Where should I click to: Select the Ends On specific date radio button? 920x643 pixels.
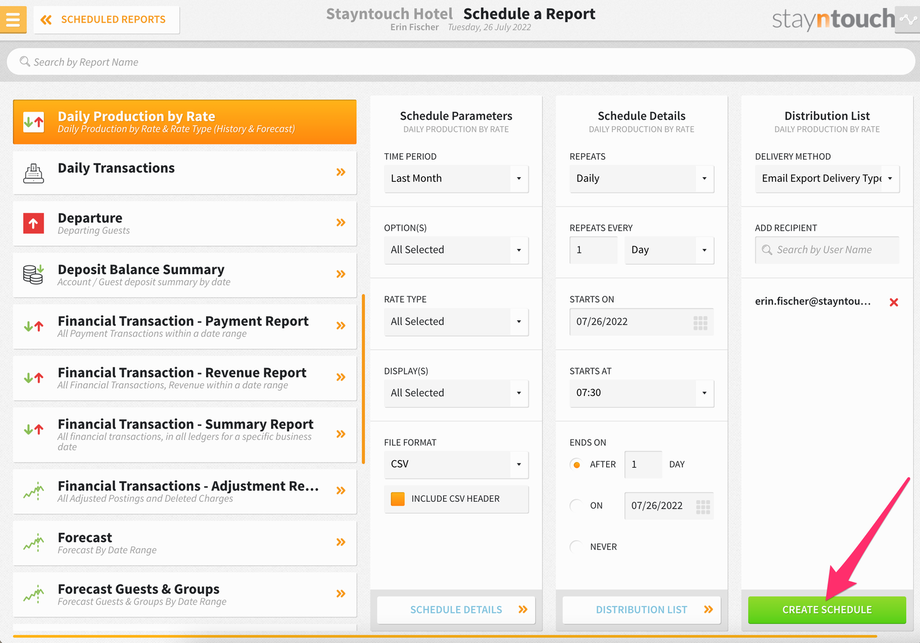(576, 506)
